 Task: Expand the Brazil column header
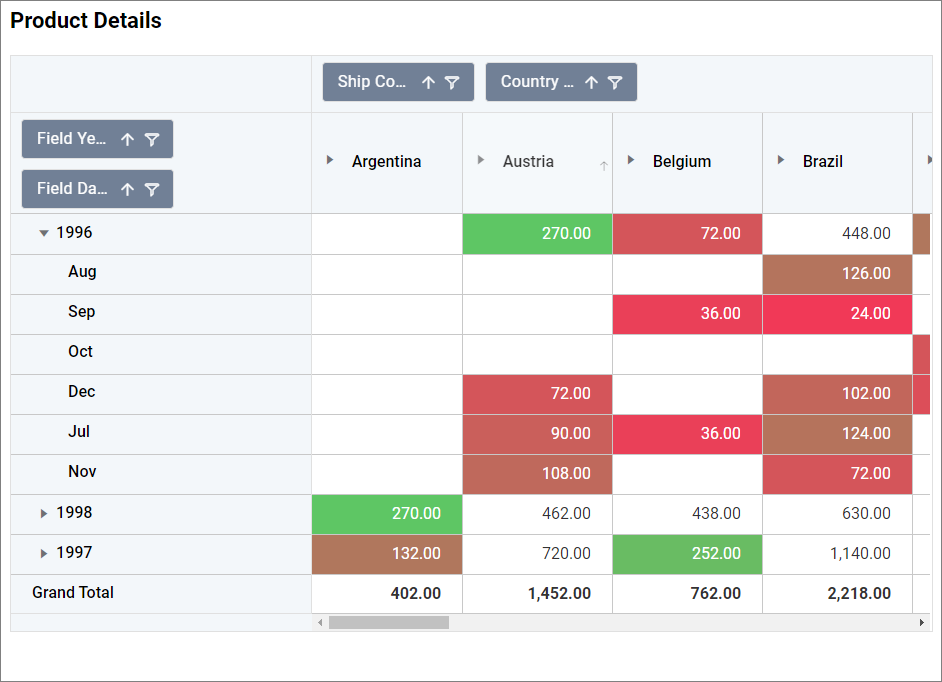tap(781, 160)
